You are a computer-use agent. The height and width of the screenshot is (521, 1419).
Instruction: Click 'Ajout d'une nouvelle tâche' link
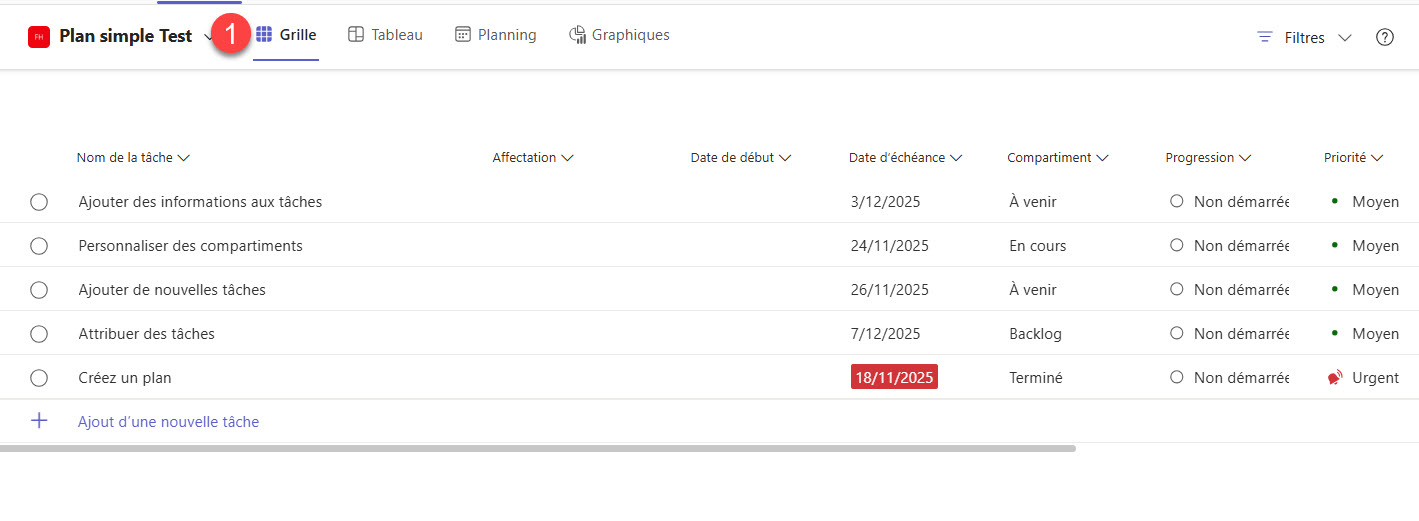169,422
